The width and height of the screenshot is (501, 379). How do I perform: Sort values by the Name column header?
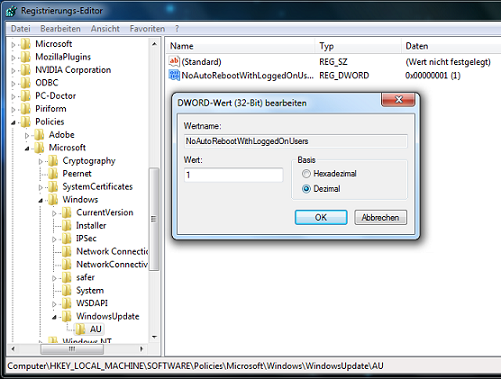(x=240, y=46)
